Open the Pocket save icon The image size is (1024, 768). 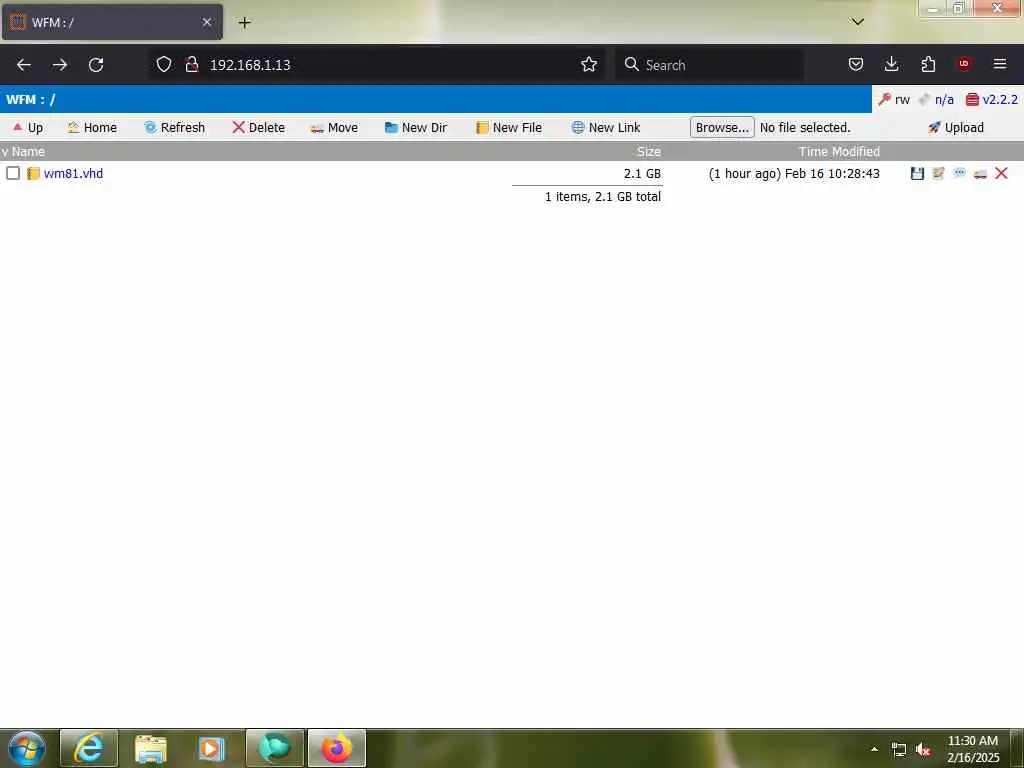(856, 64)
